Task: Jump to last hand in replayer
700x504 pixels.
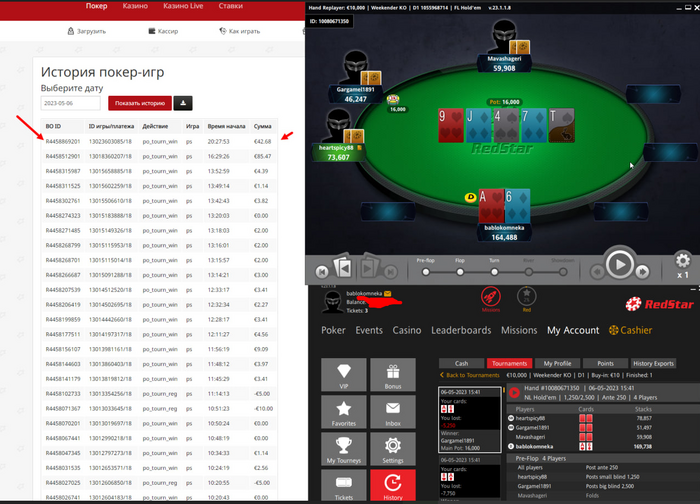Action: point(390,271)
